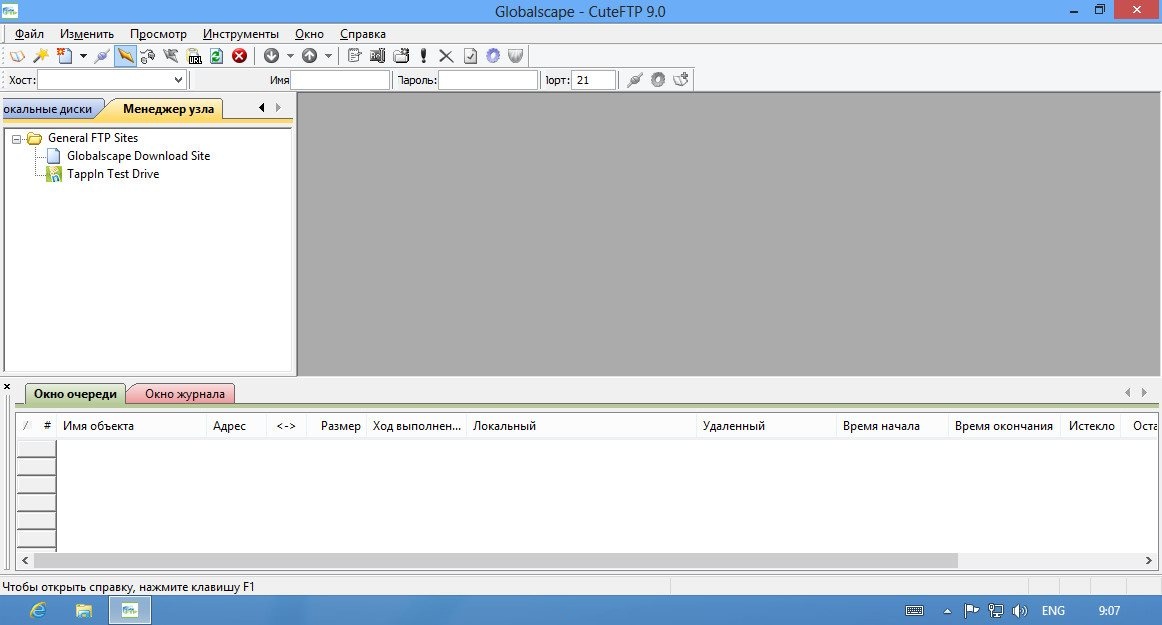
Task: Click the right tab-scroll arrow beside Менеджер узла
Action: (x=278, y=108)
